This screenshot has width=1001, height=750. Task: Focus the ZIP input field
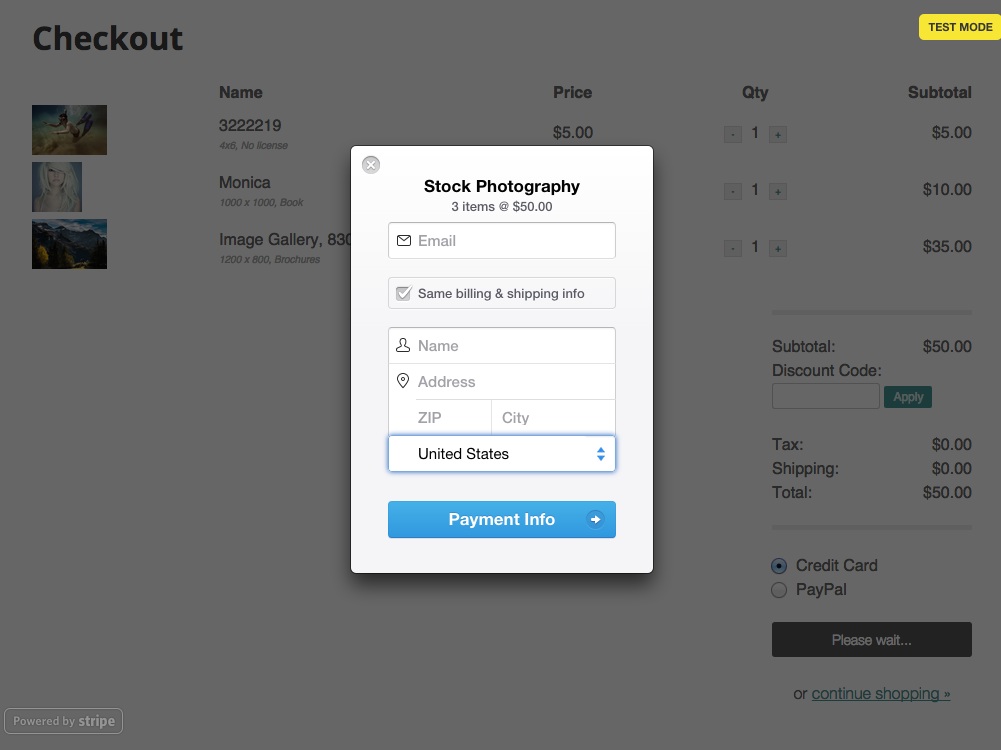point(440,417)
